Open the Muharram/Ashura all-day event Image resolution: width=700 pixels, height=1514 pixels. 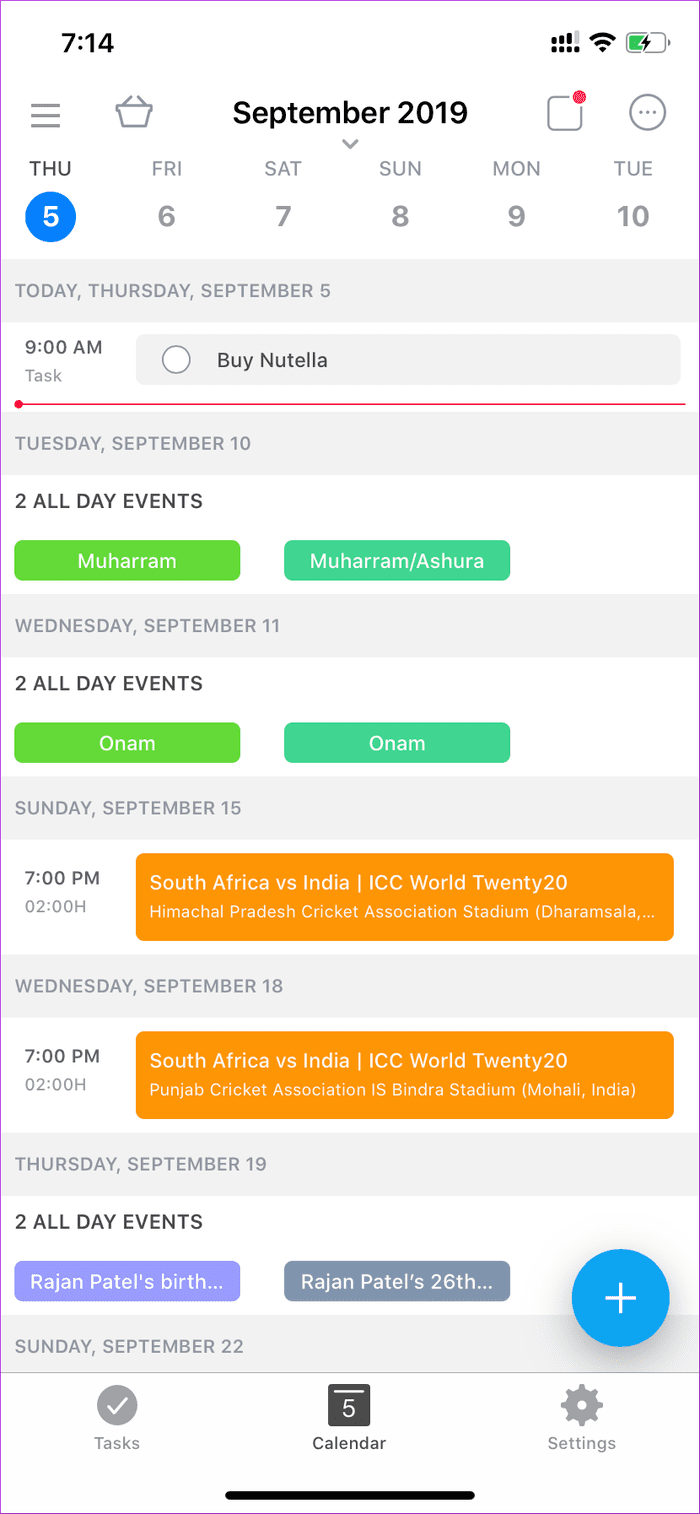coord(397,561)
